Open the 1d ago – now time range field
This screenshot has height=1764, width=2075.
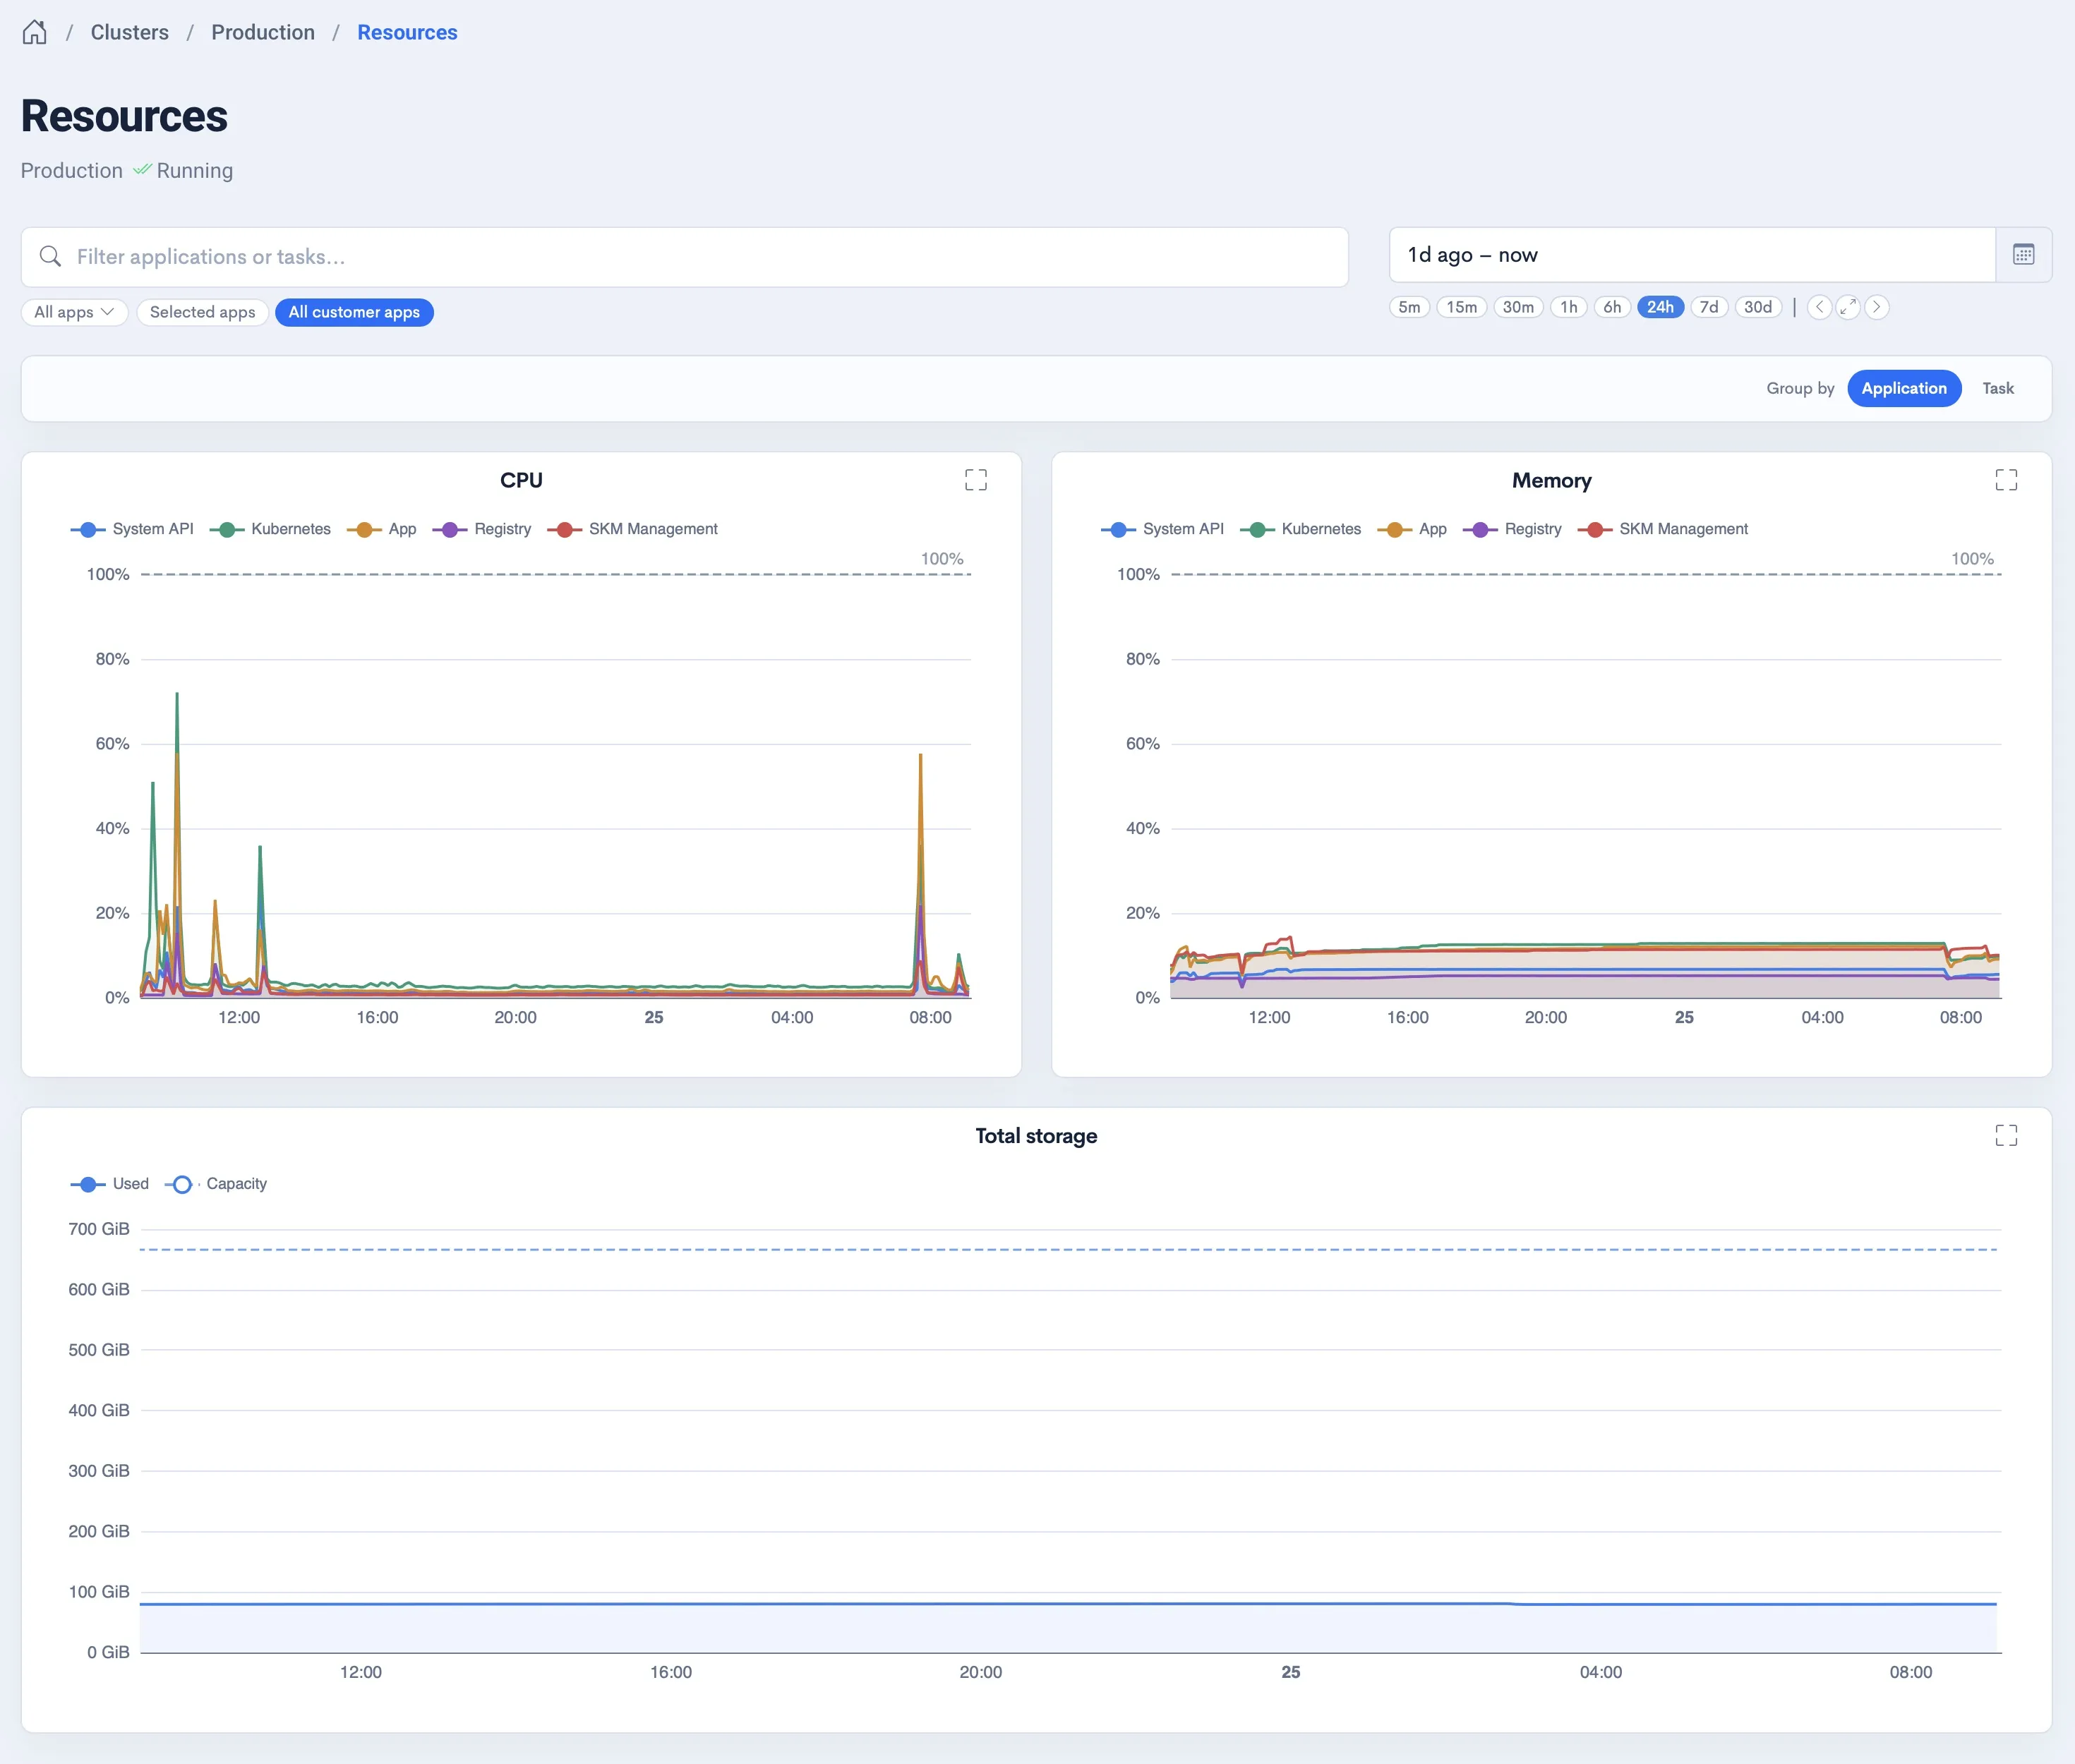point(1692,255)
